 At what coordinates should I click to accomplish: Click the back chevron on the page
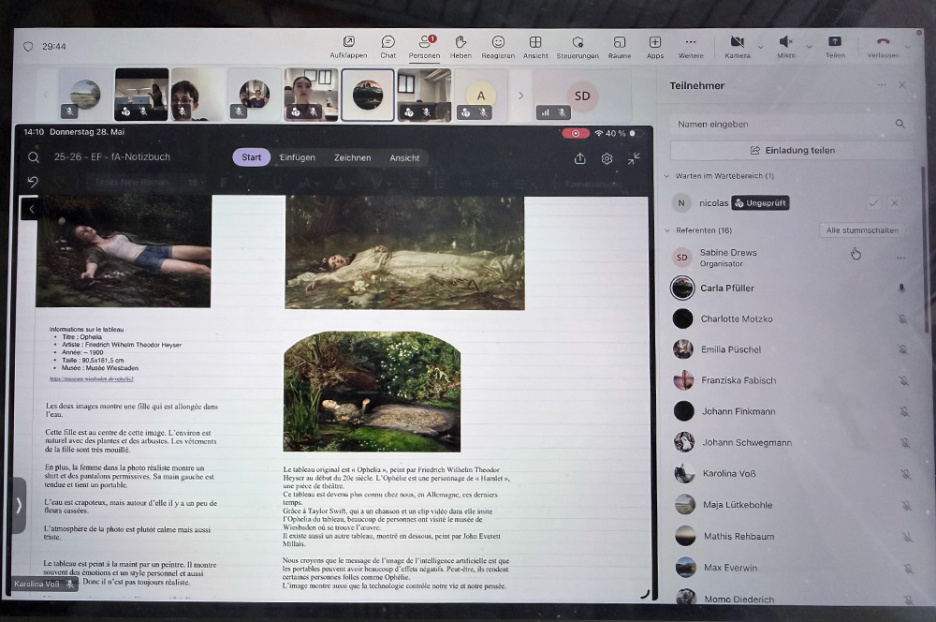coord(30,208)
